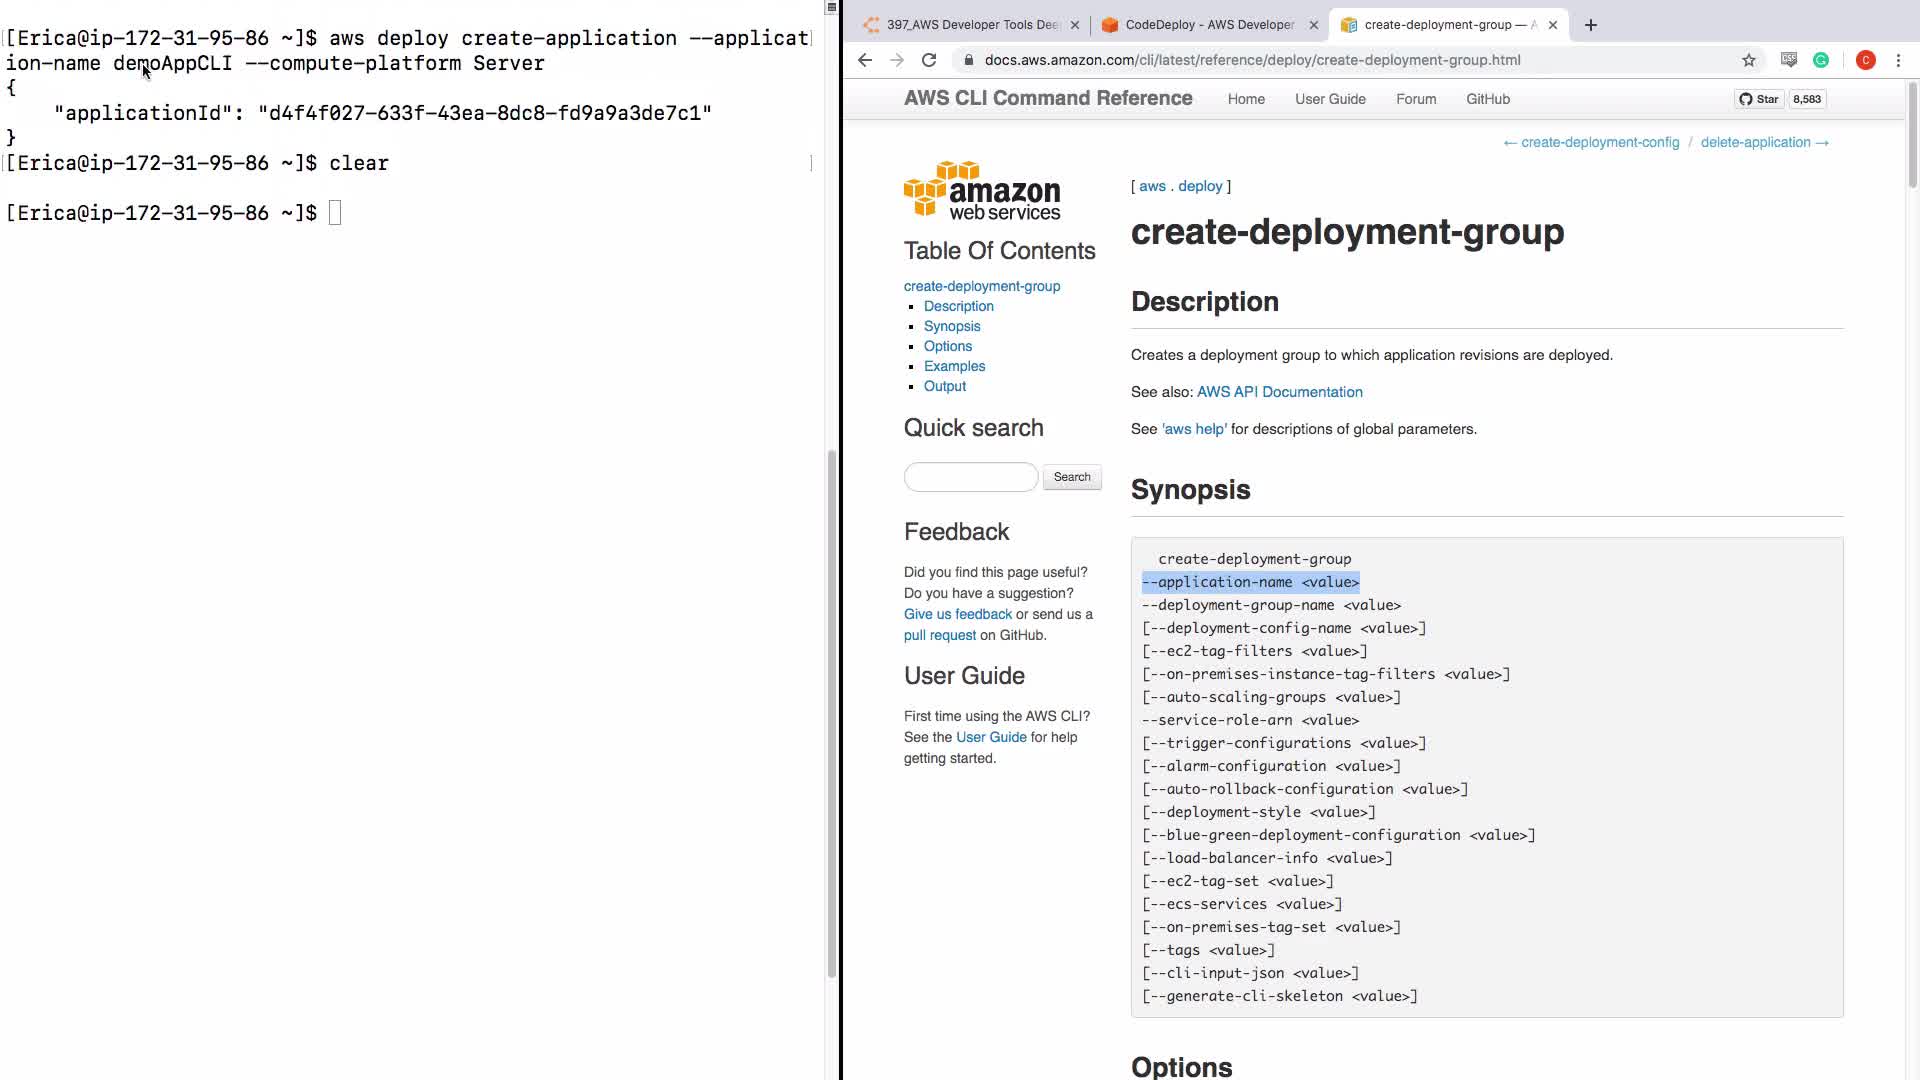1920x1080 pixels.
Task: Close the create-deployment-group tab
Action: (1553, 25)
